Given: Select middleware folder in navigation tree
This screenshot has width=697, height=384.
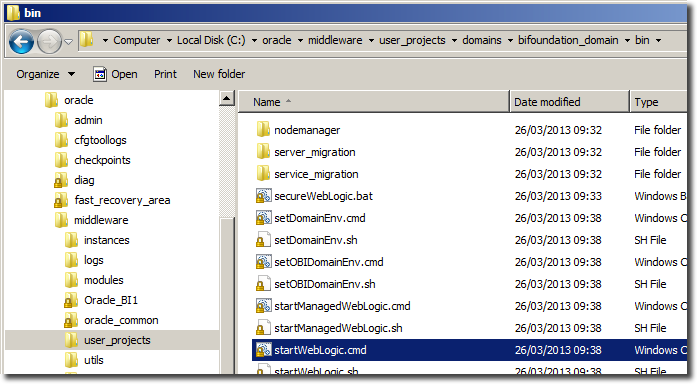Looking at the screenshot, I should tap(101, 220).
